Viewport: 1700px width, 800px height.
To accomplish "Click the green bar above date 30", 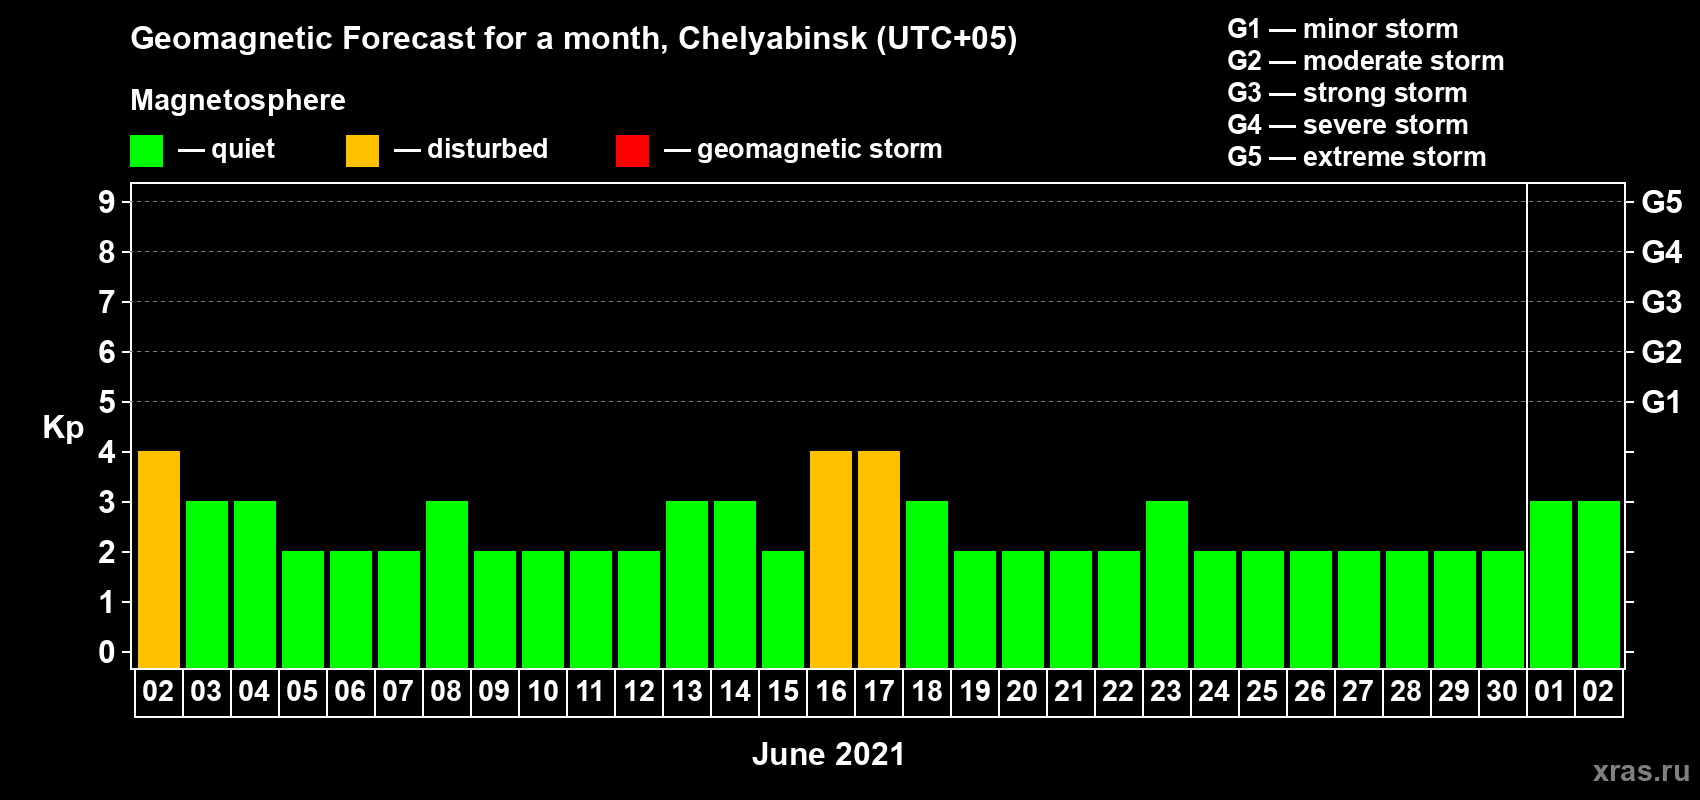I will pos(1503,609).
